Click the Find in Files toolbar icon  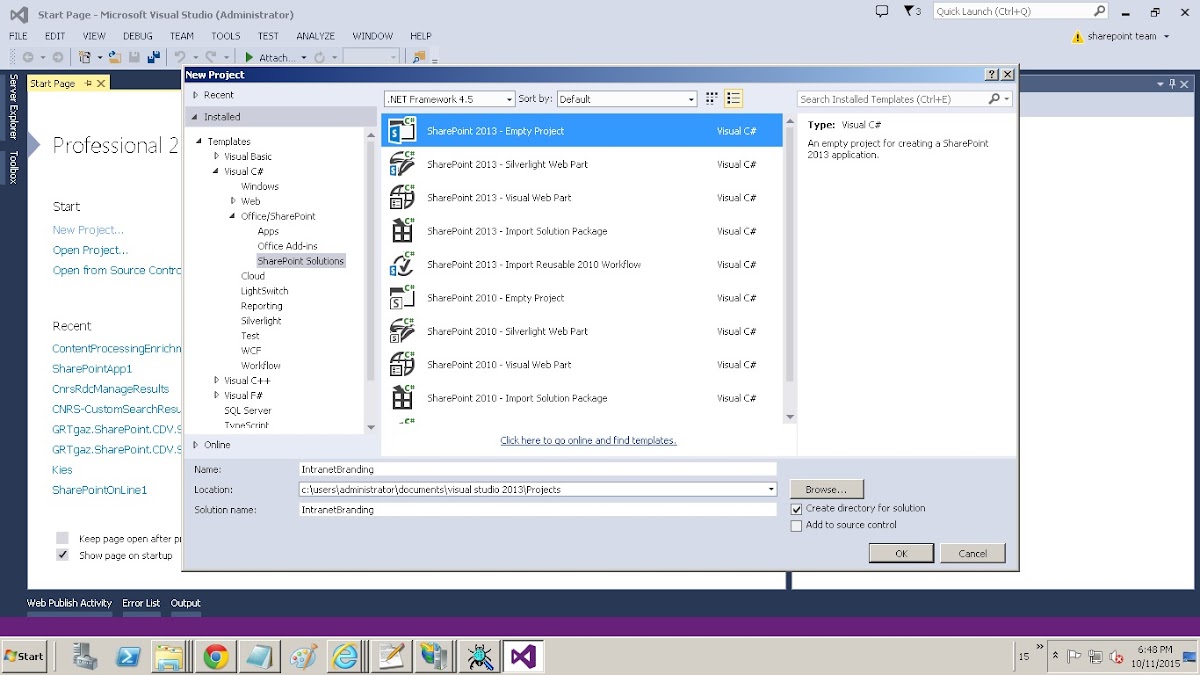pos(419,57)
